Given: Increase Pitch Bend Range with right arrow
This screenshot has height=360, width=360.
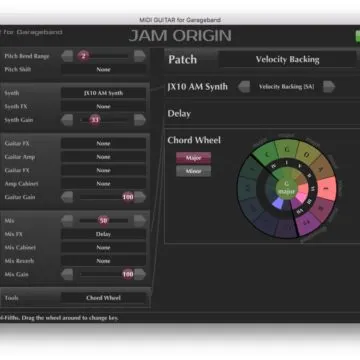Looking at the screenshot, I should point(140,56).
